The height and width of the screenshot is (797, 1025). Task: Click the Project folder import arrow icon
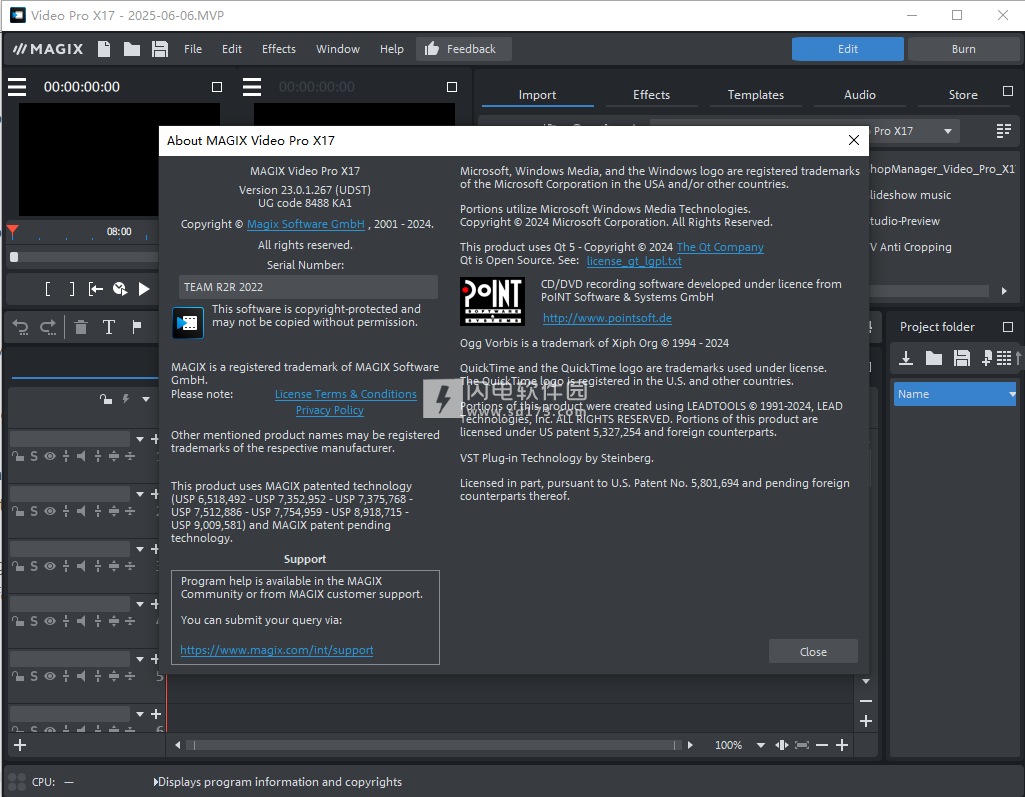(906, 358)
